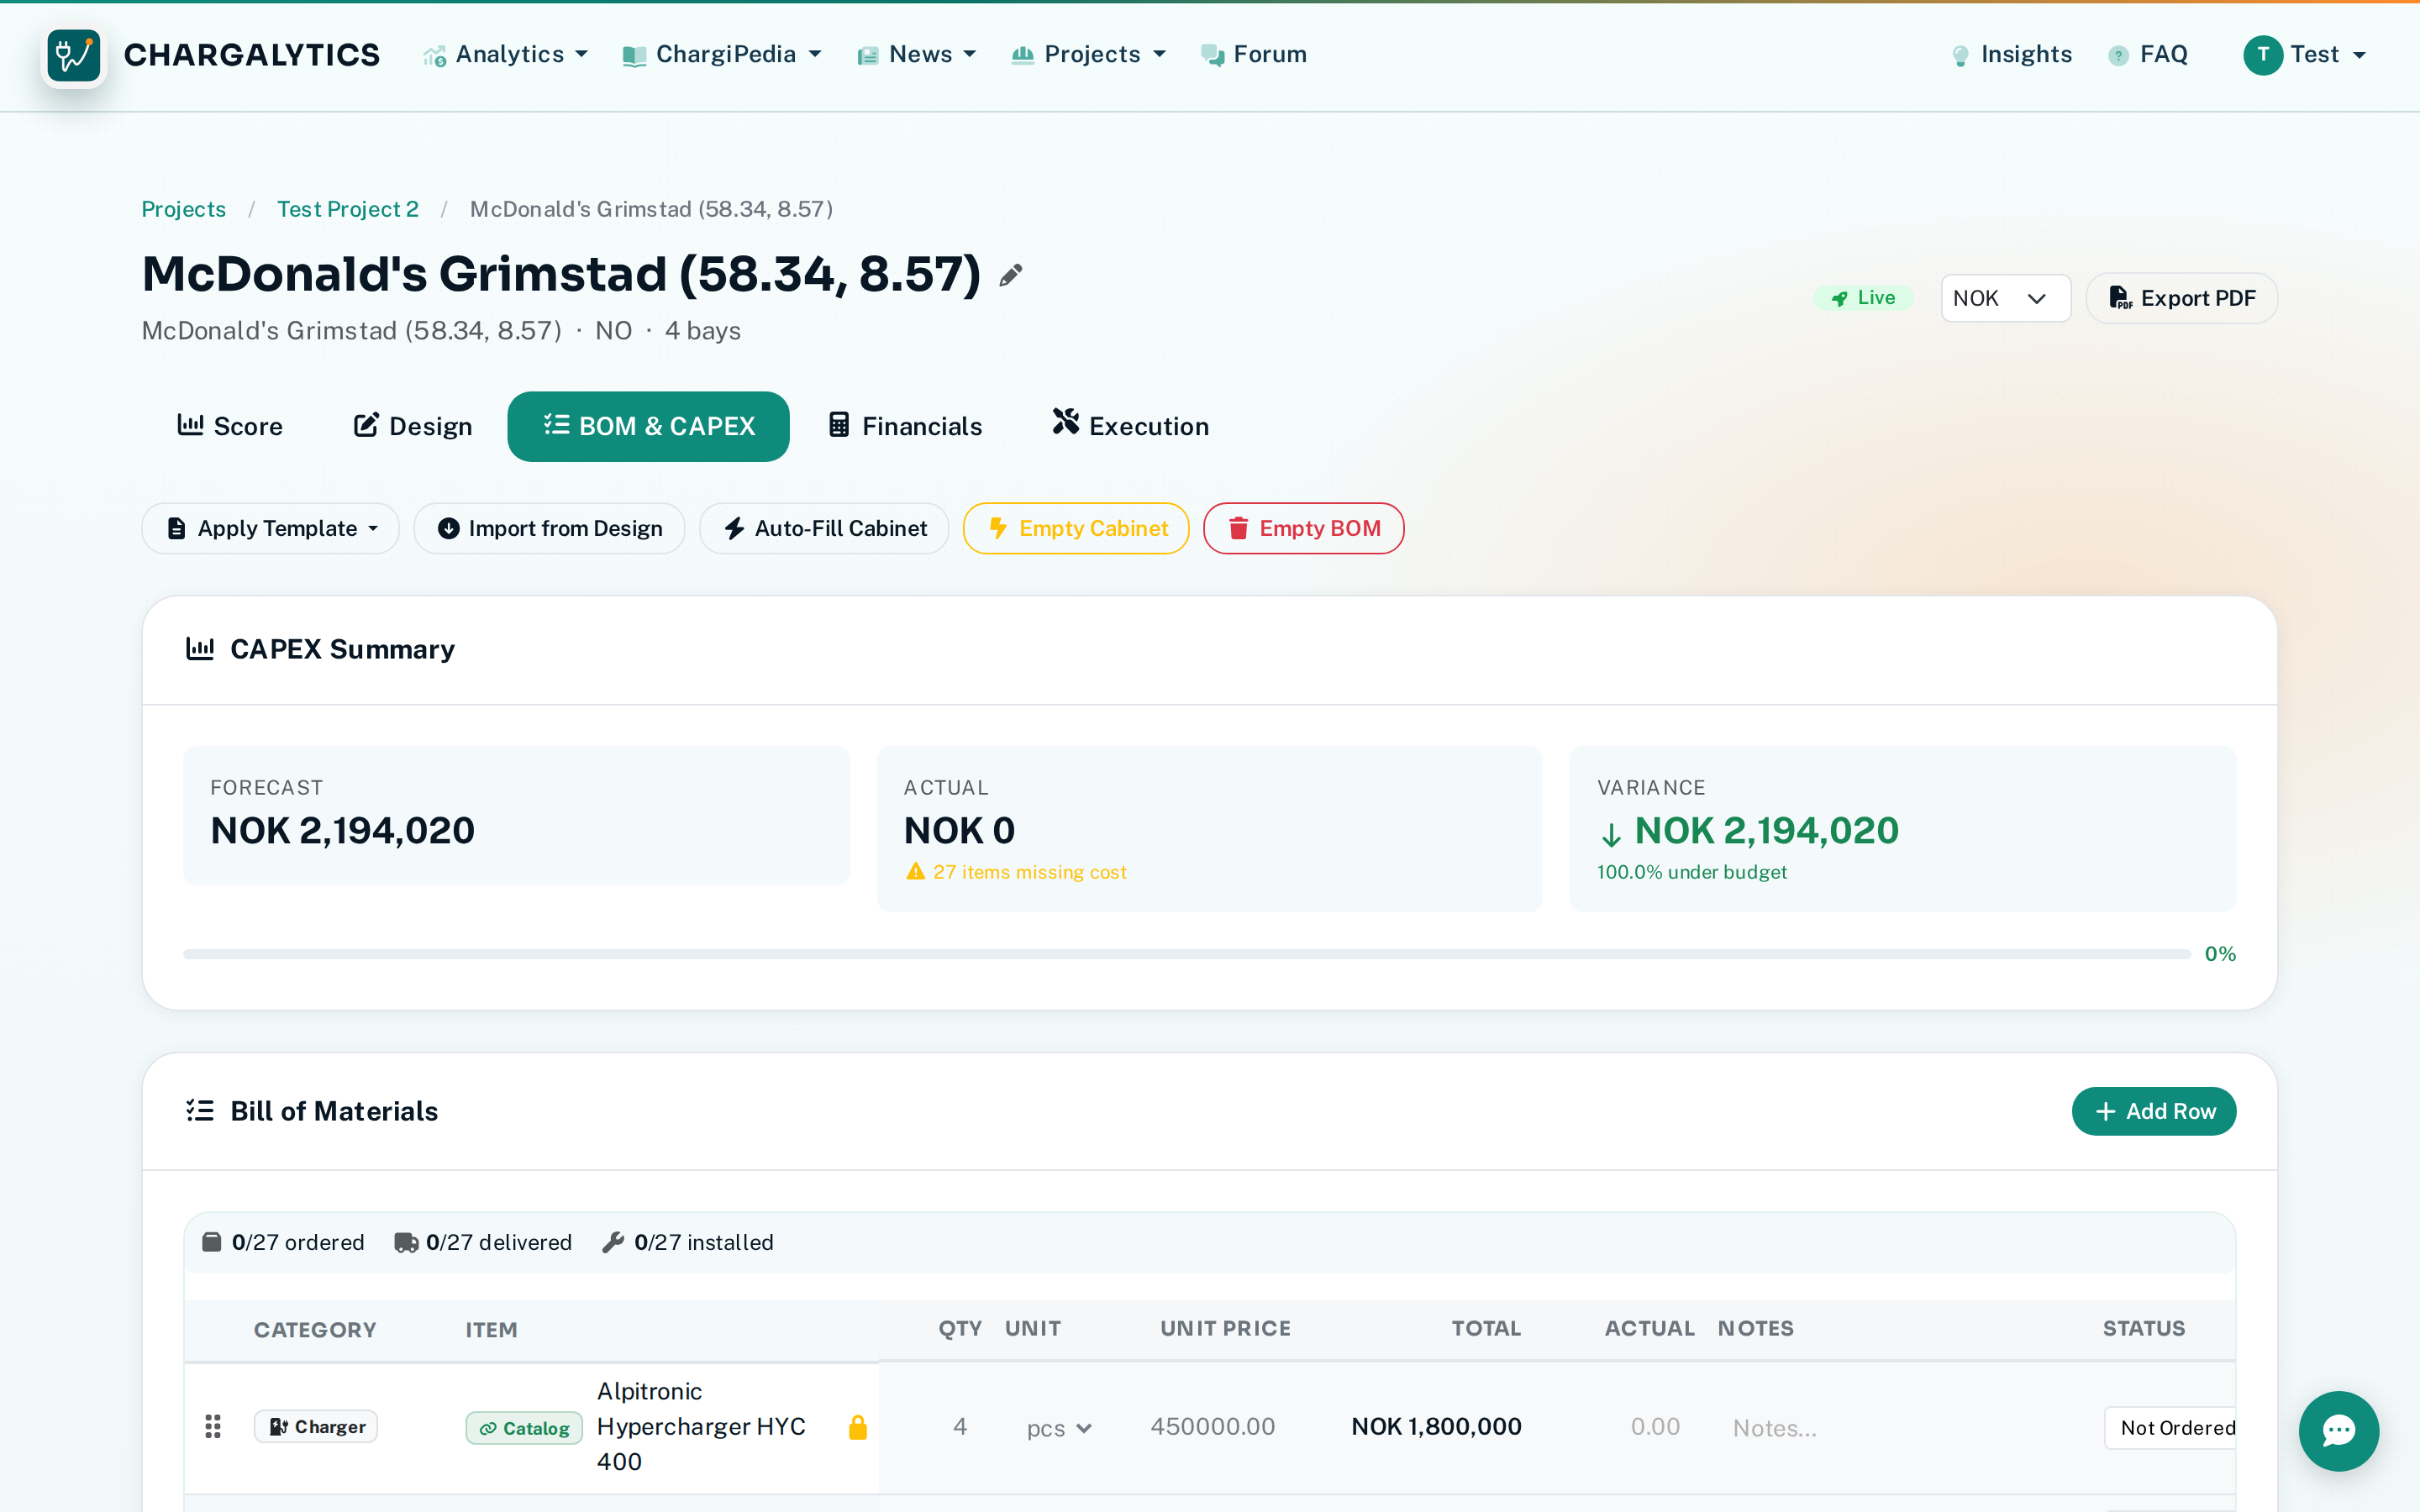2420x1512 pixels.
Task: Open the Financials tab
Action: (x=905, y=426)
